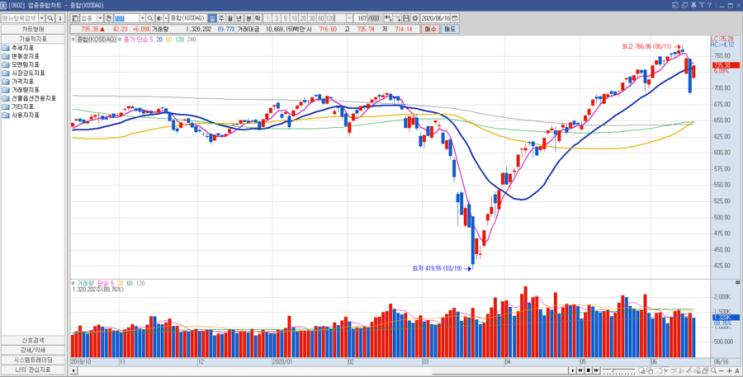Click the 매도 sell button

(x=450, y=29)
